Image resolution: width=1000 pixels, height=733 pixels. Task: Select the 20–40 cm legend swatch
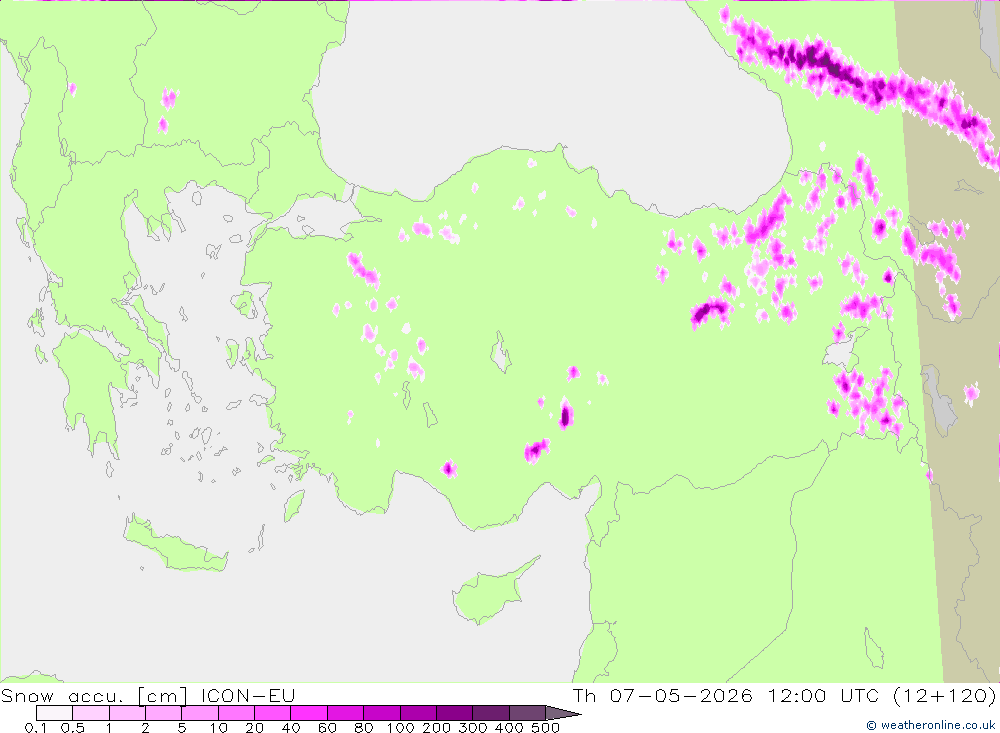pos(272,713)
